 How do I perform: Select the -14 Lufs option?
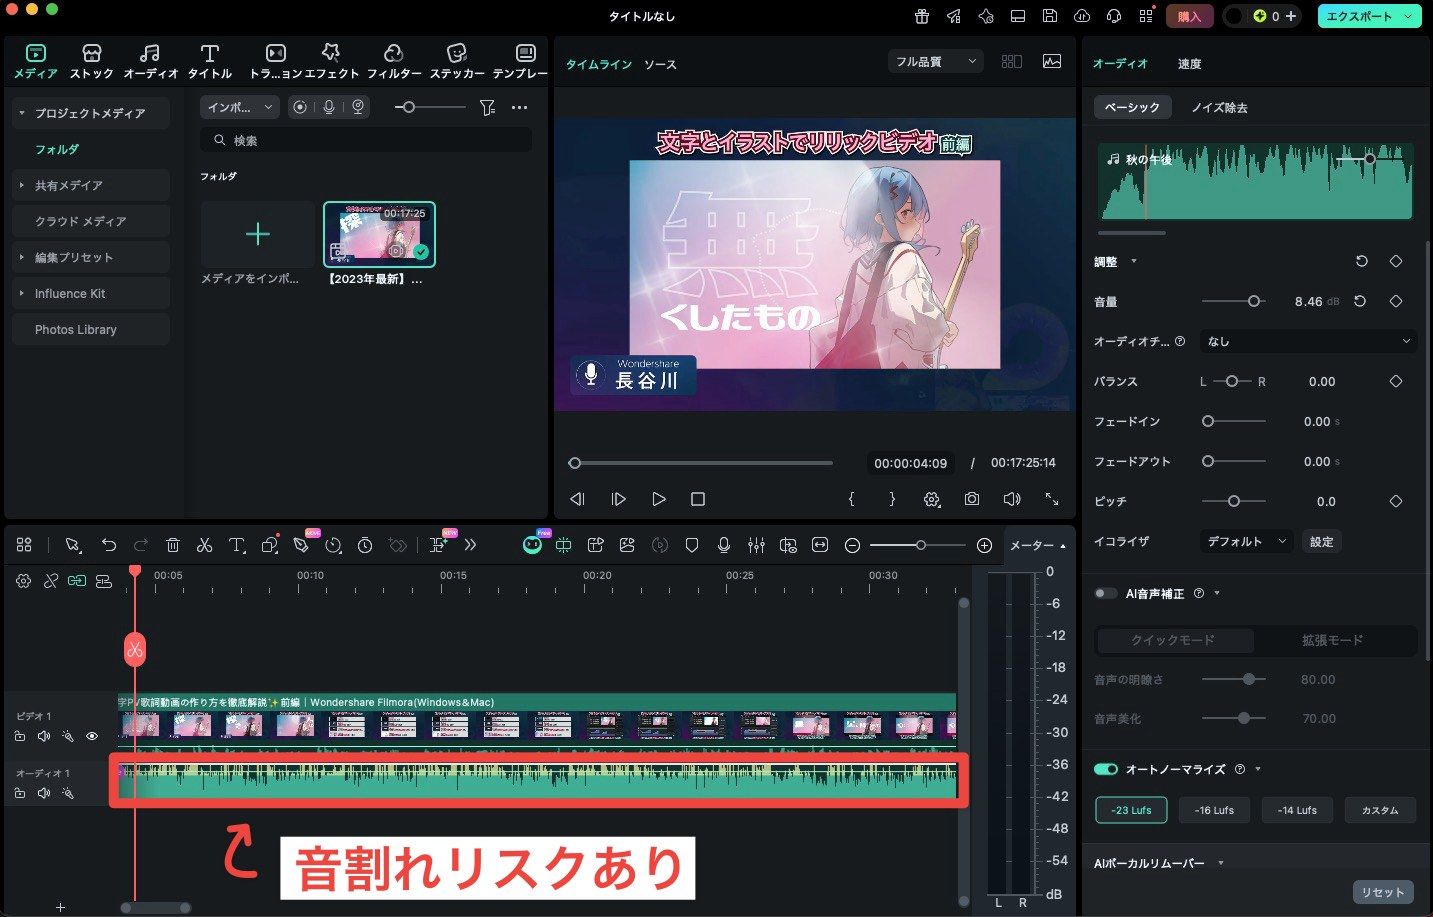point(1297,810)
